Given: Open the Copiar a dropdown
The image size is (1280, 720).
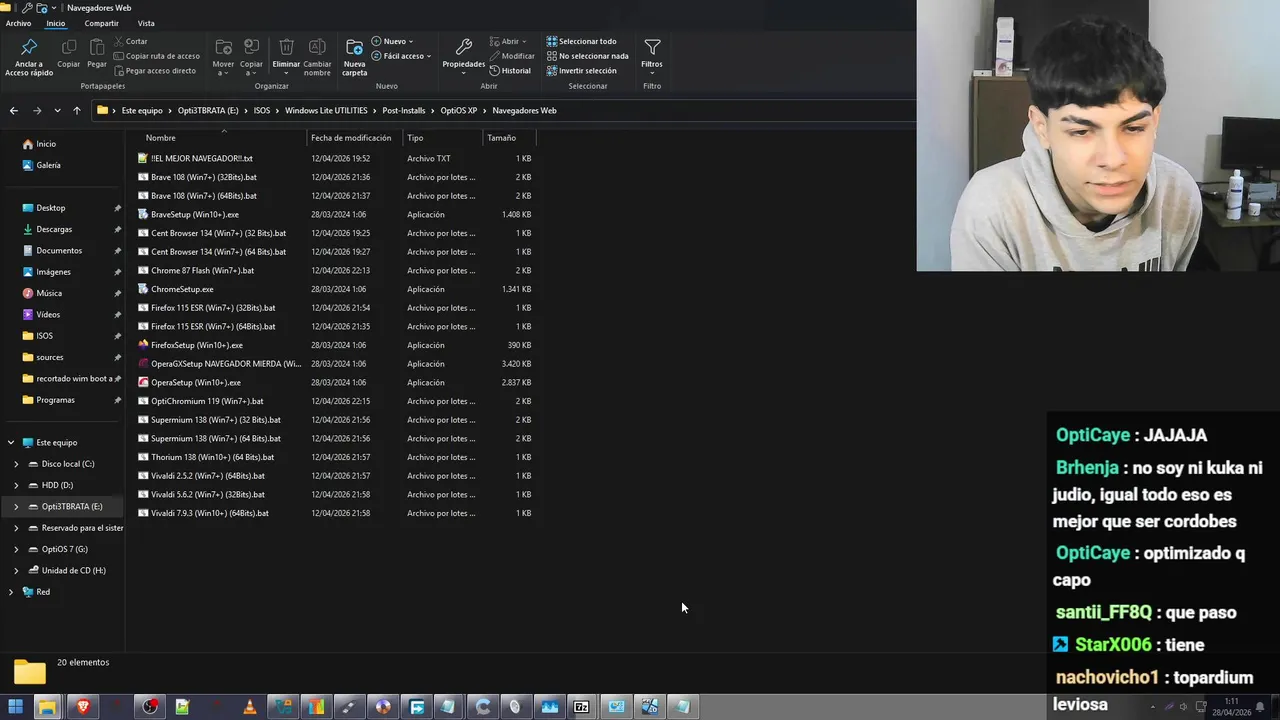Looking at the screenshot, I should 252,58.
